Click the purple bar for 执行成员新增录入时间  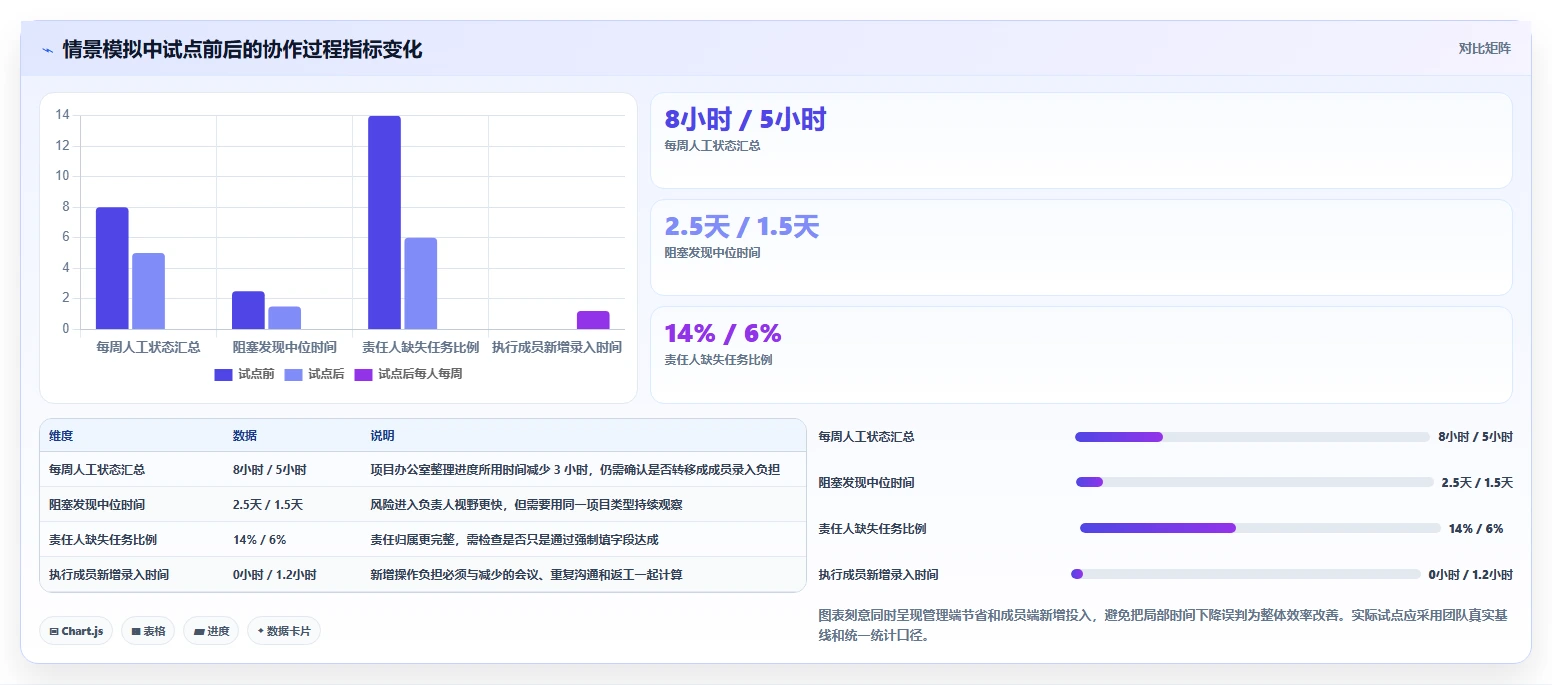point(593,320)
